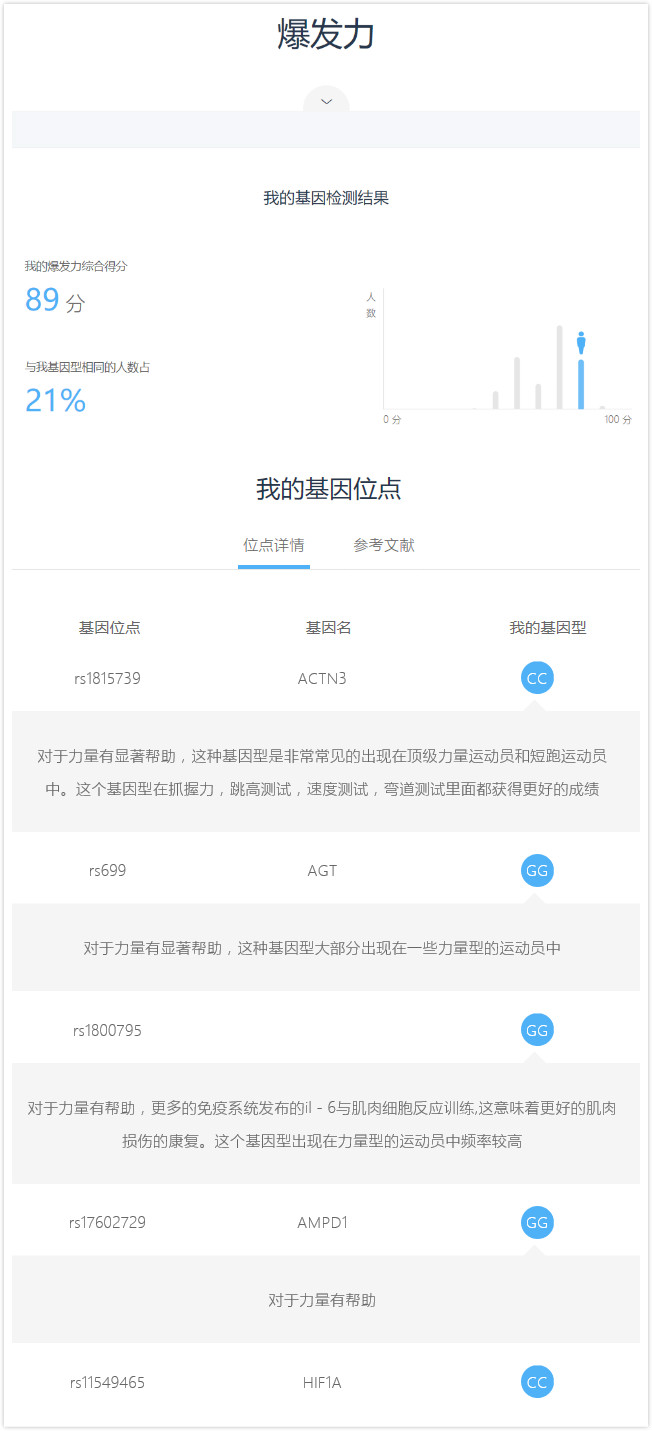Select the blue highlighted bar in the score chart
This screenshot has height=1431, width=652.
(x=581, y=384)
